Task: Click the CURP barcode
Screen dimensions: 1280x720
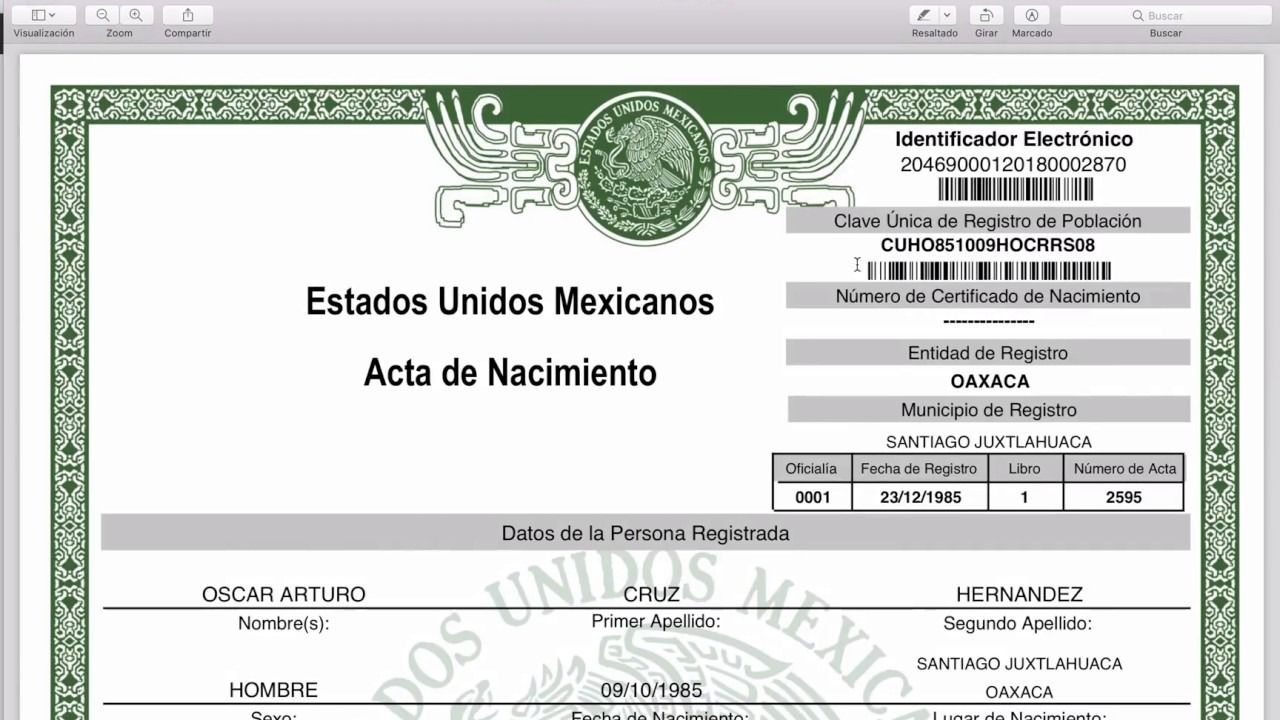Action: tap(989, 271)
